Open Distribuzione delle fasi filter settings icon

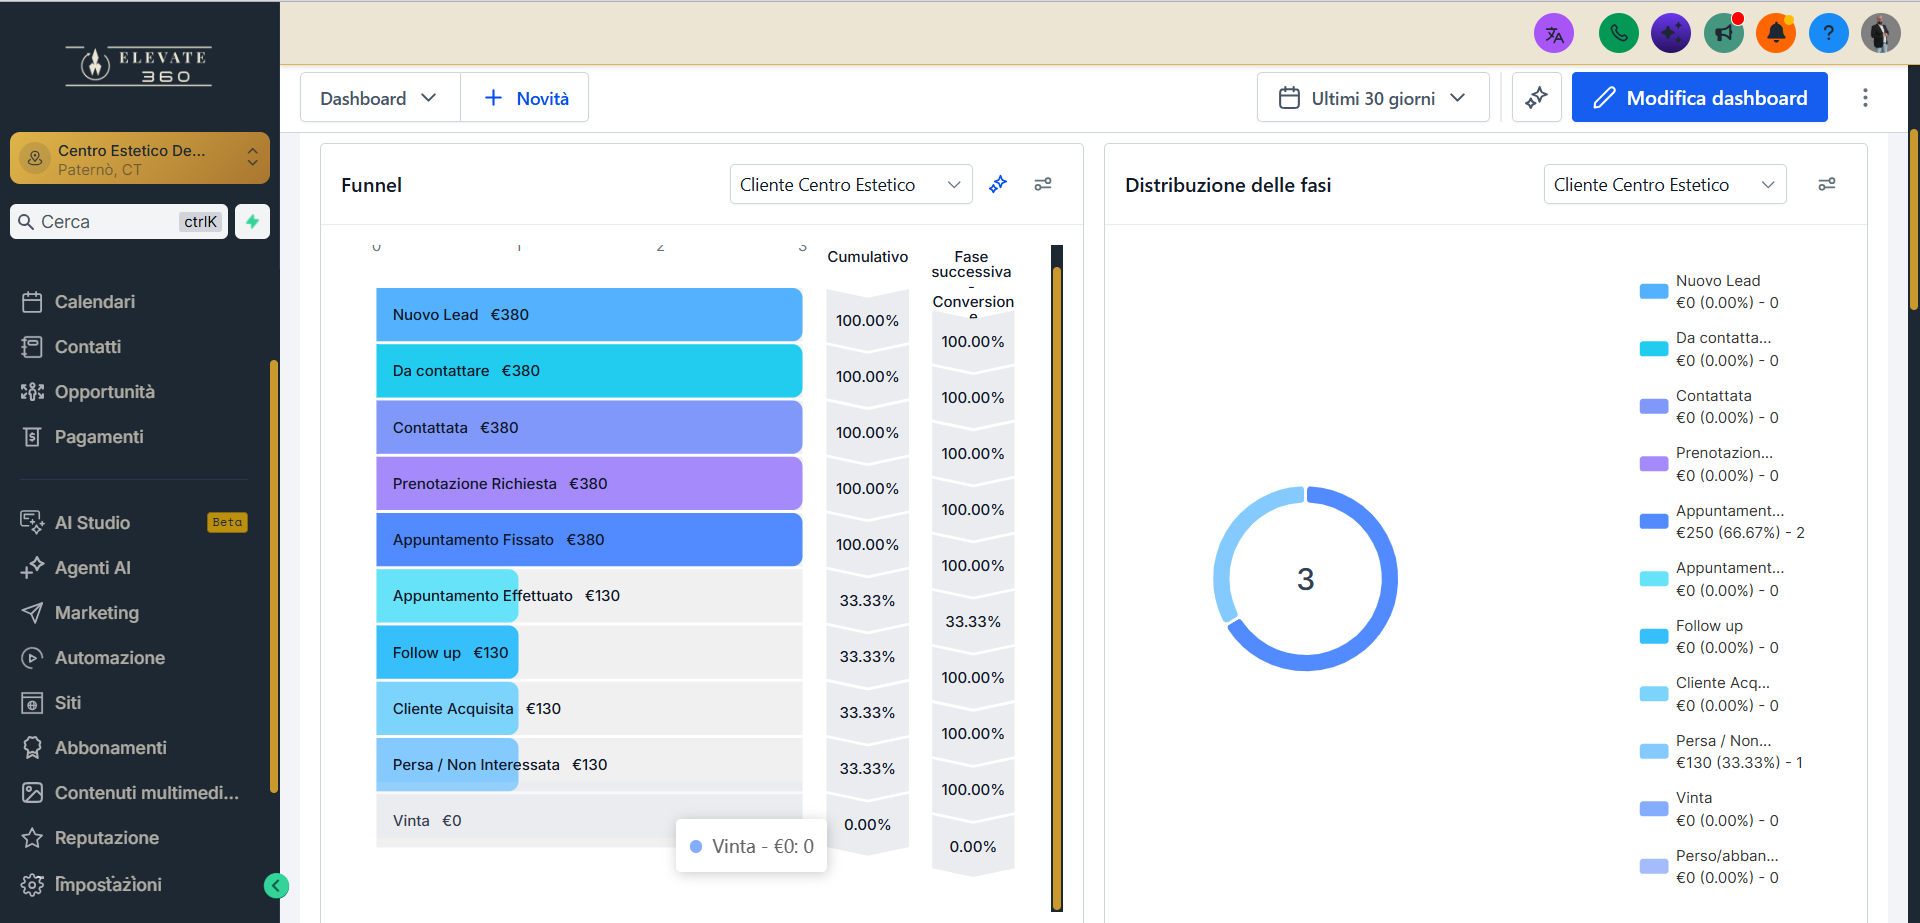click(1827, 184)
